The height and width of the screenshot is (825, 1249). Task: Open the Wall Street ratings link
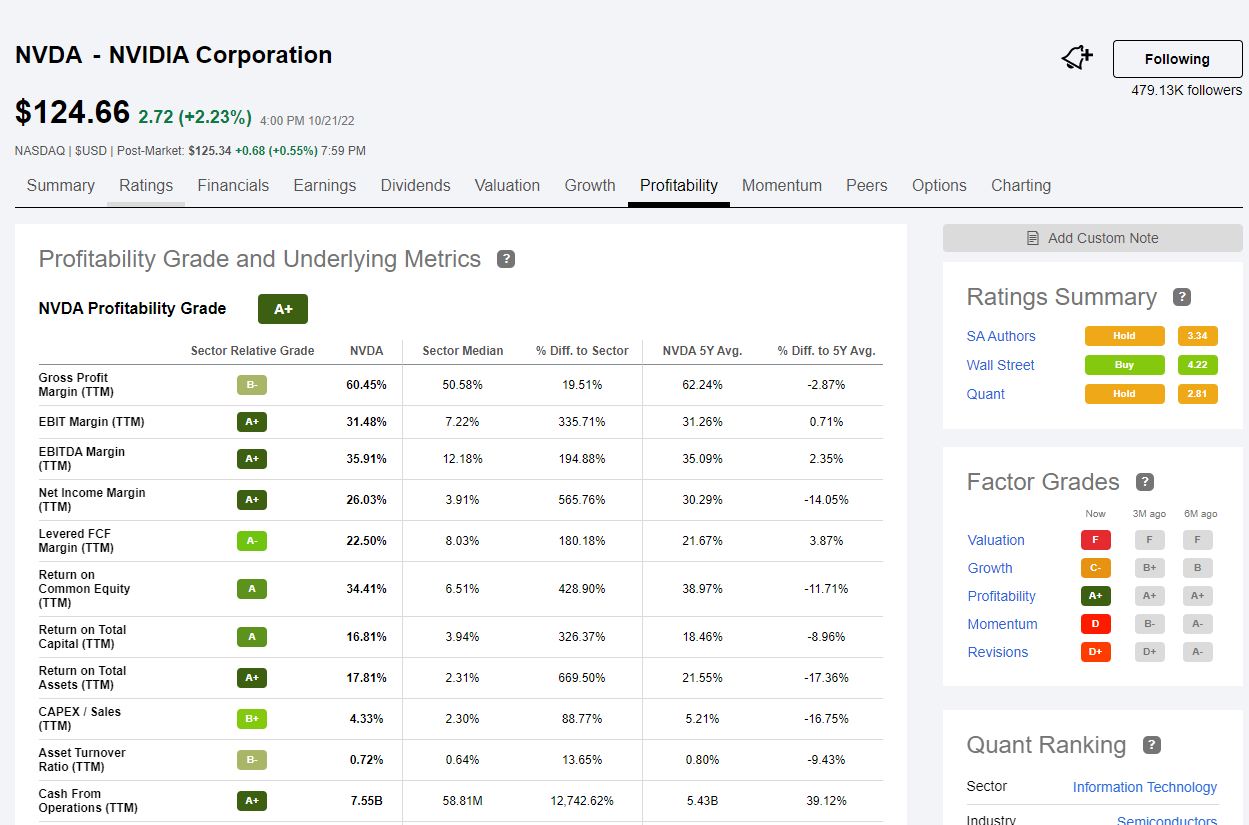pyautogui.click(x=1001, y=365)
